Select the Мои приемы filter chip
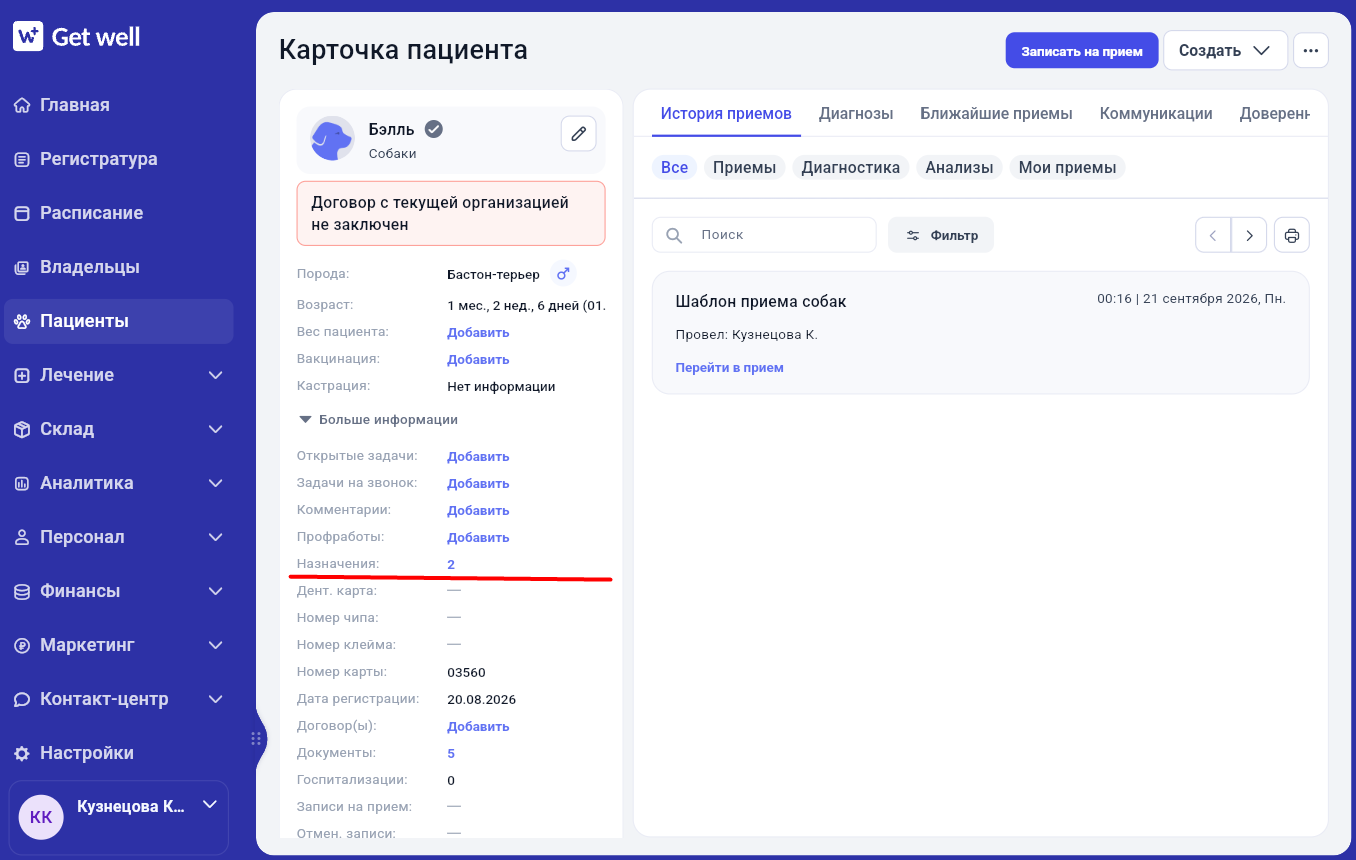 pyautogui.click(x=1067, y=168)
